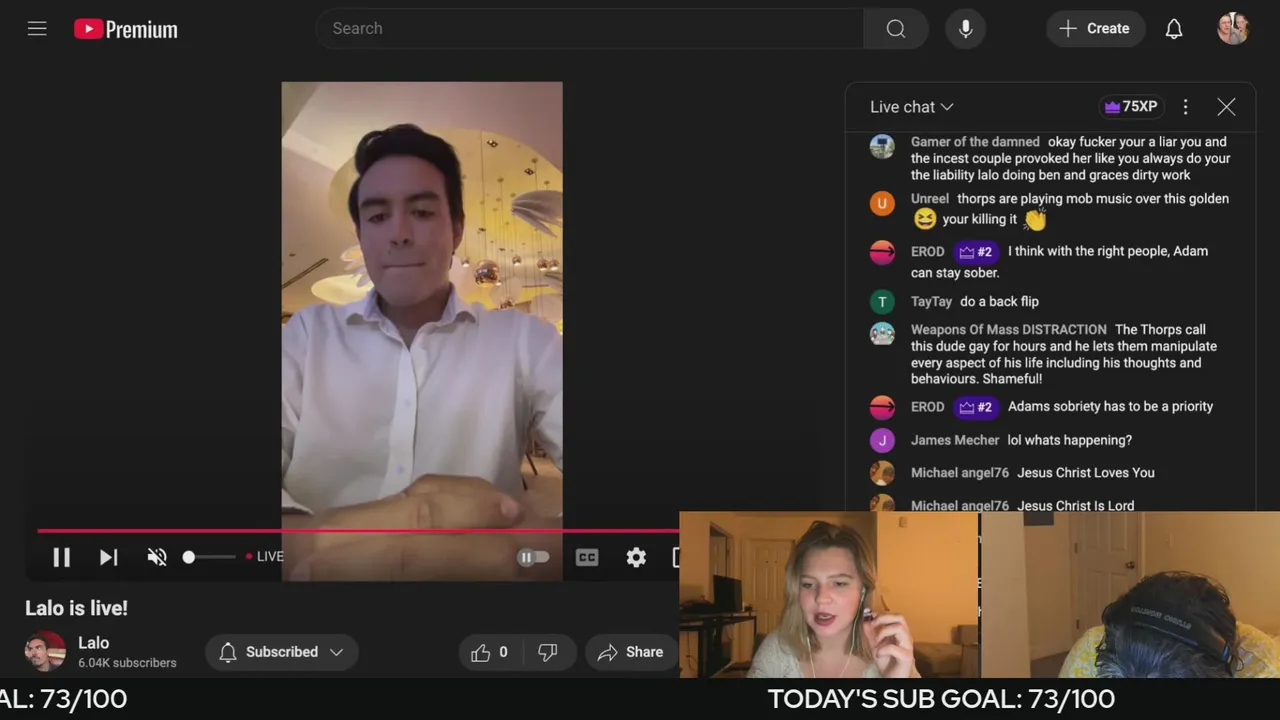
Task: Unmute the video sound
Action: coord(157,557)
